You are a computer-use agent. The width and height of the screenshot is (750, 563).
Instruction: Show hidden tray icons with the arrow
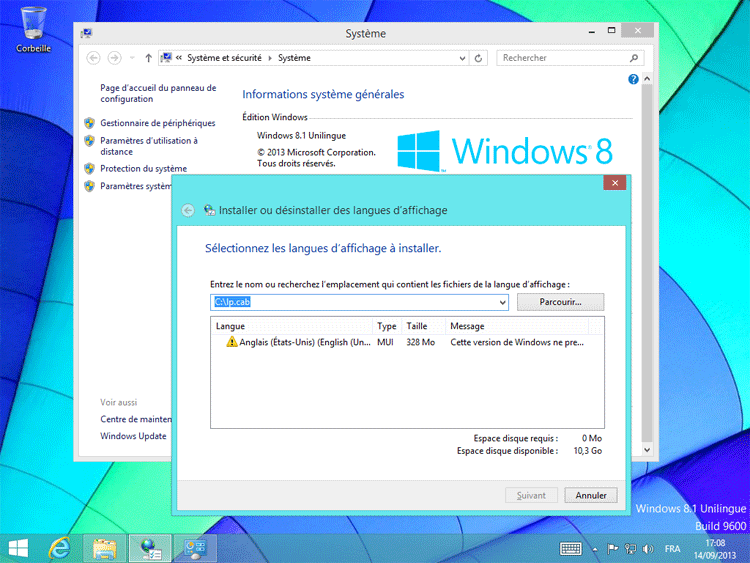point(596,548)
